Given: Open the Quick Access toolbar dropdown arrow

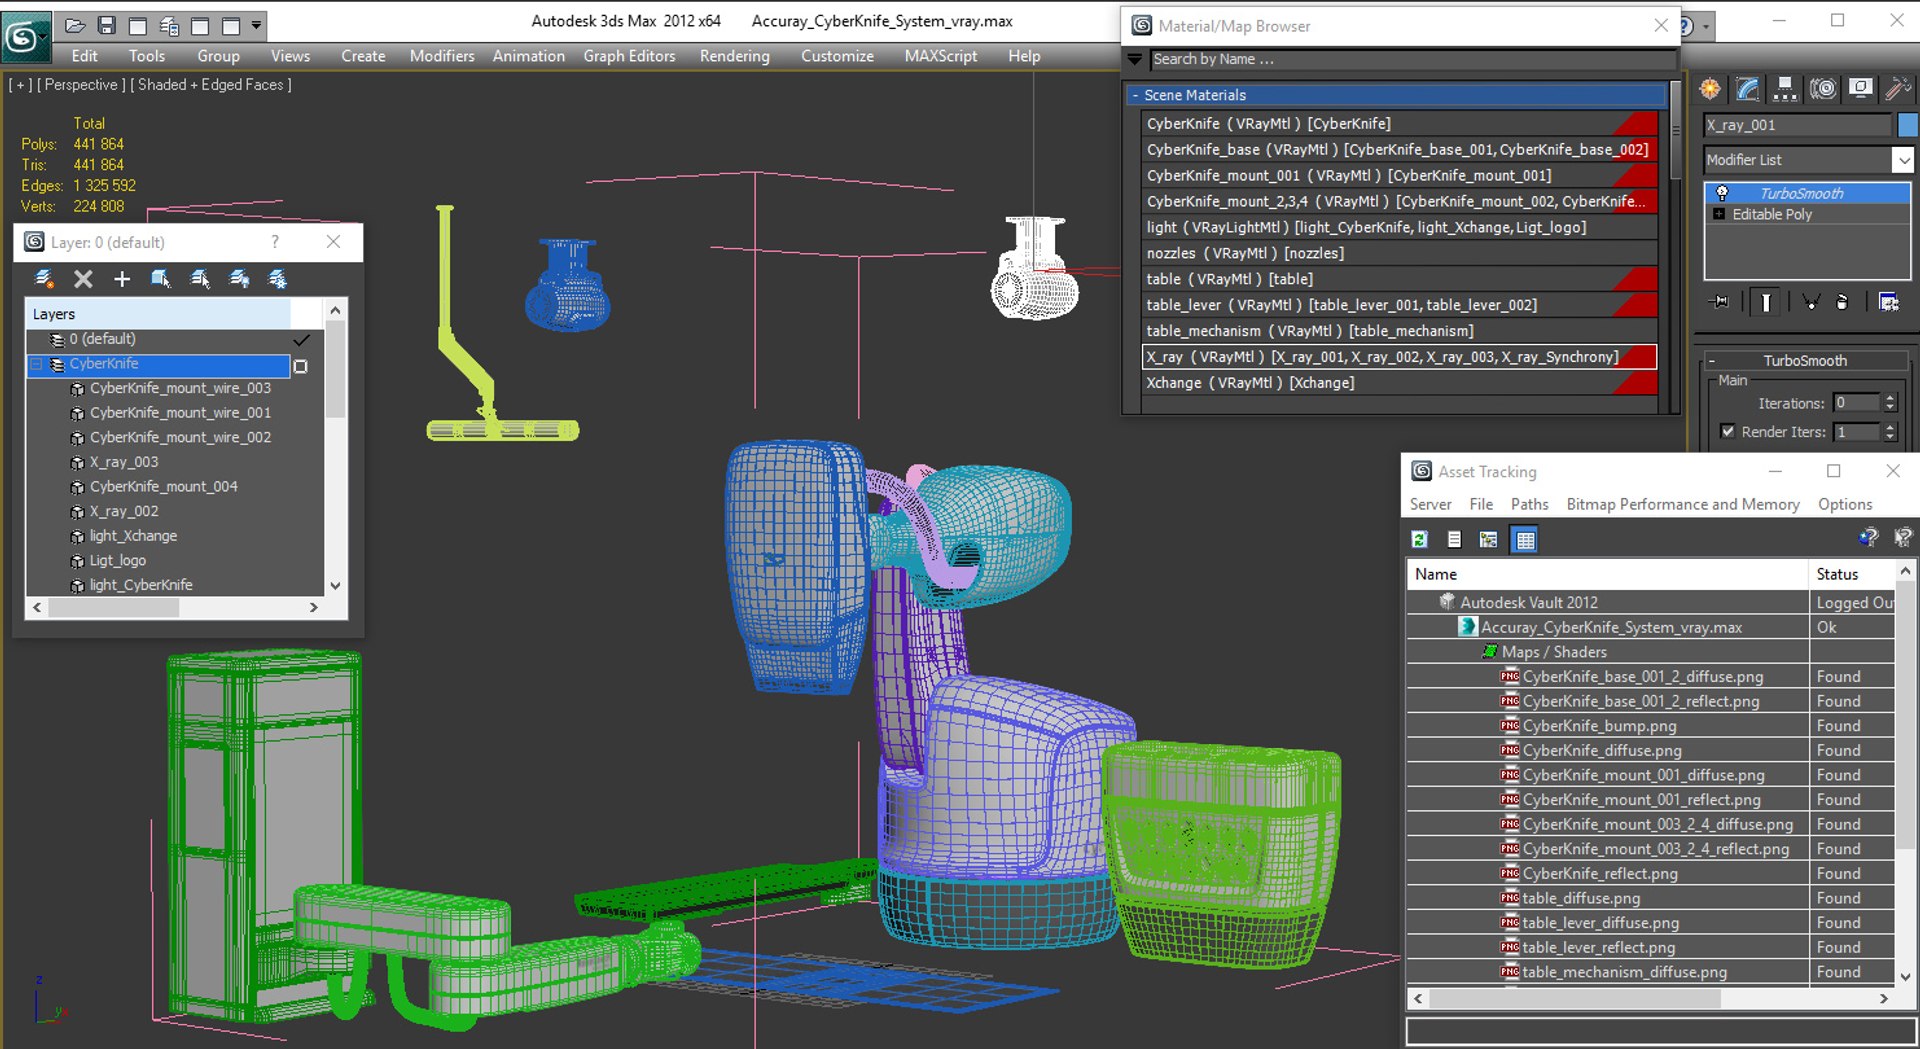Looking at the screenshot, I should click(256, 25).
